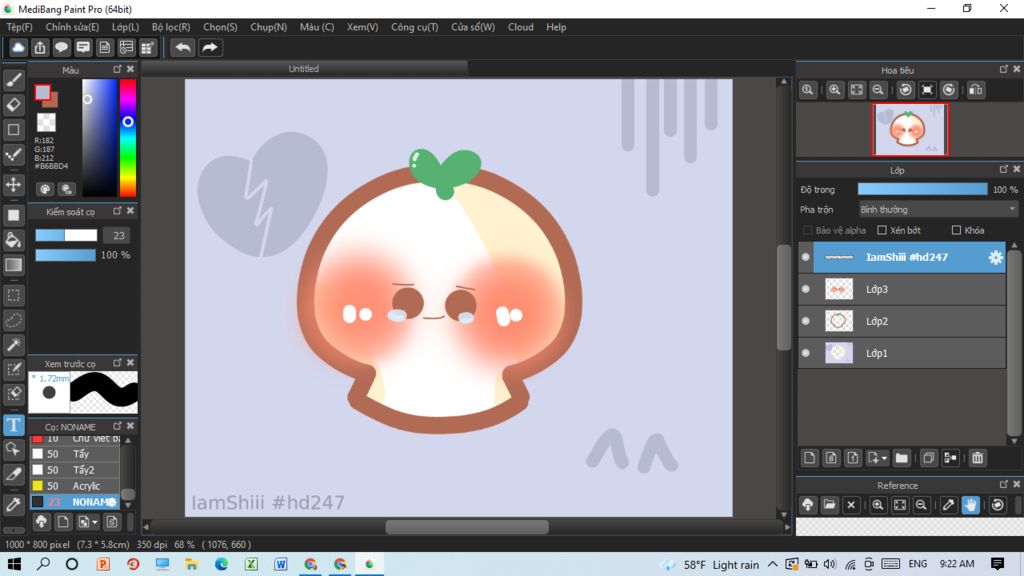Viewport: 1024px width, 576px height.
Task: Open the Chỉnh sửa(E) menu
Action: coord(72,27)
